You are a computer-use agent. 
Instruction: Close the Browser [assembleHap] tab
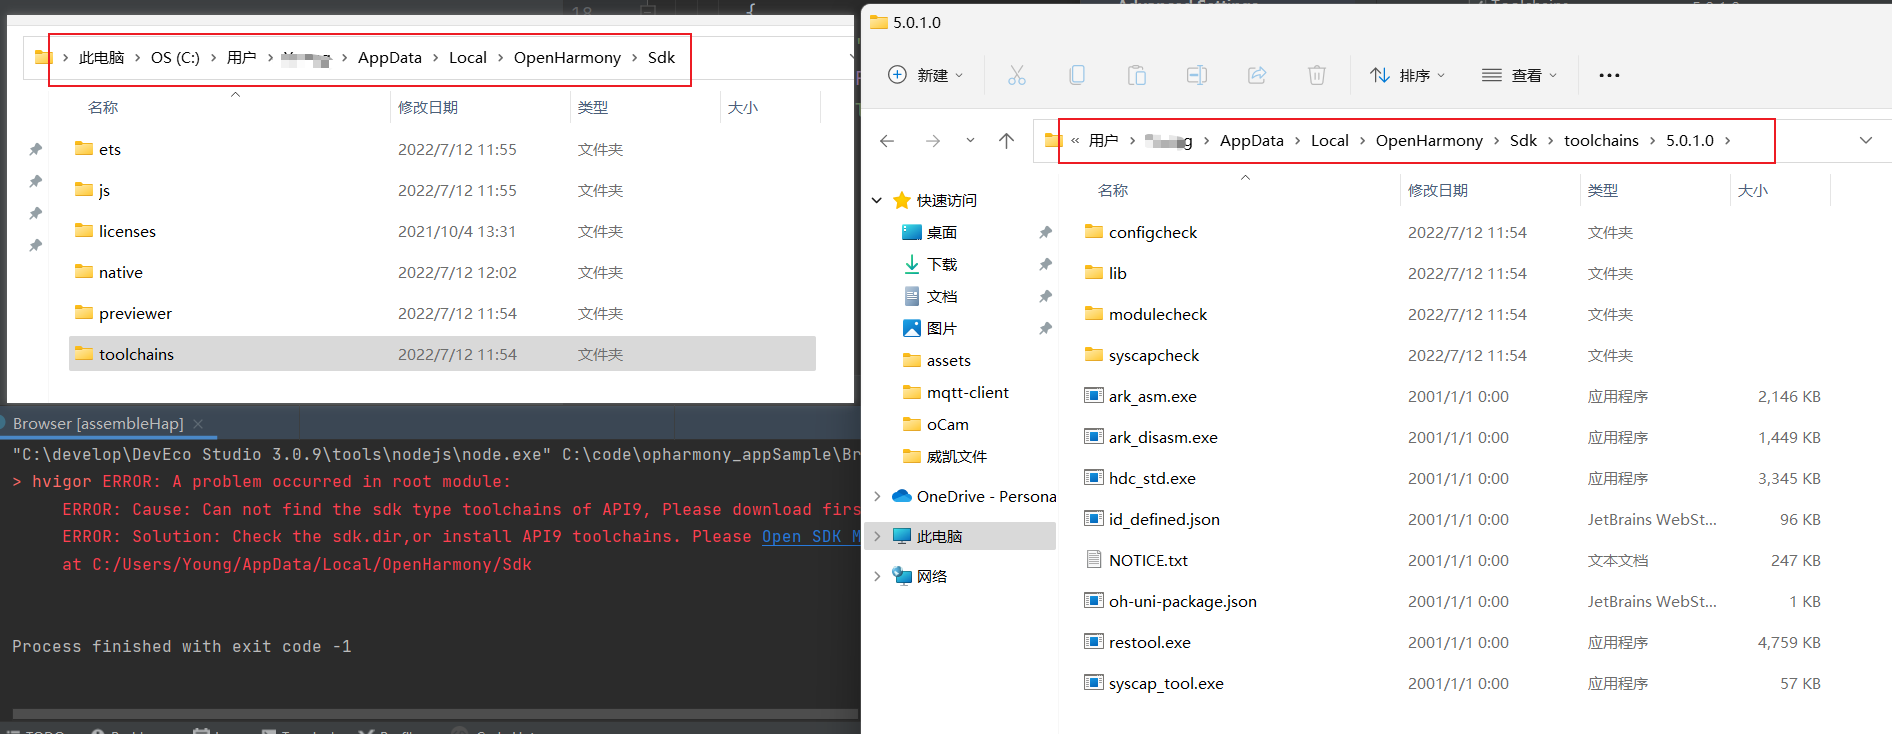click(x=198, y=424)
